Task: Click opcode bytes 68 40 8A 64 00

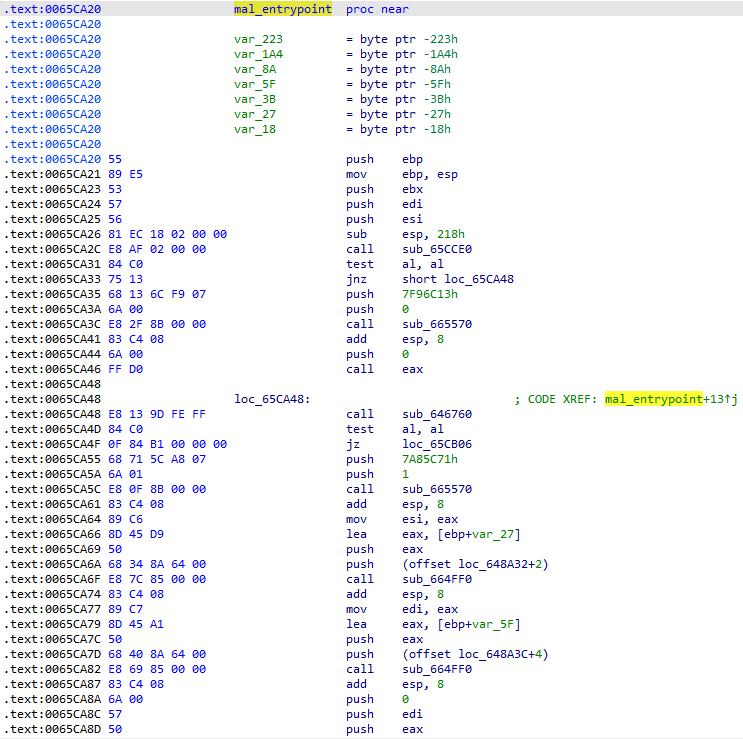Action: coord(157,654)
